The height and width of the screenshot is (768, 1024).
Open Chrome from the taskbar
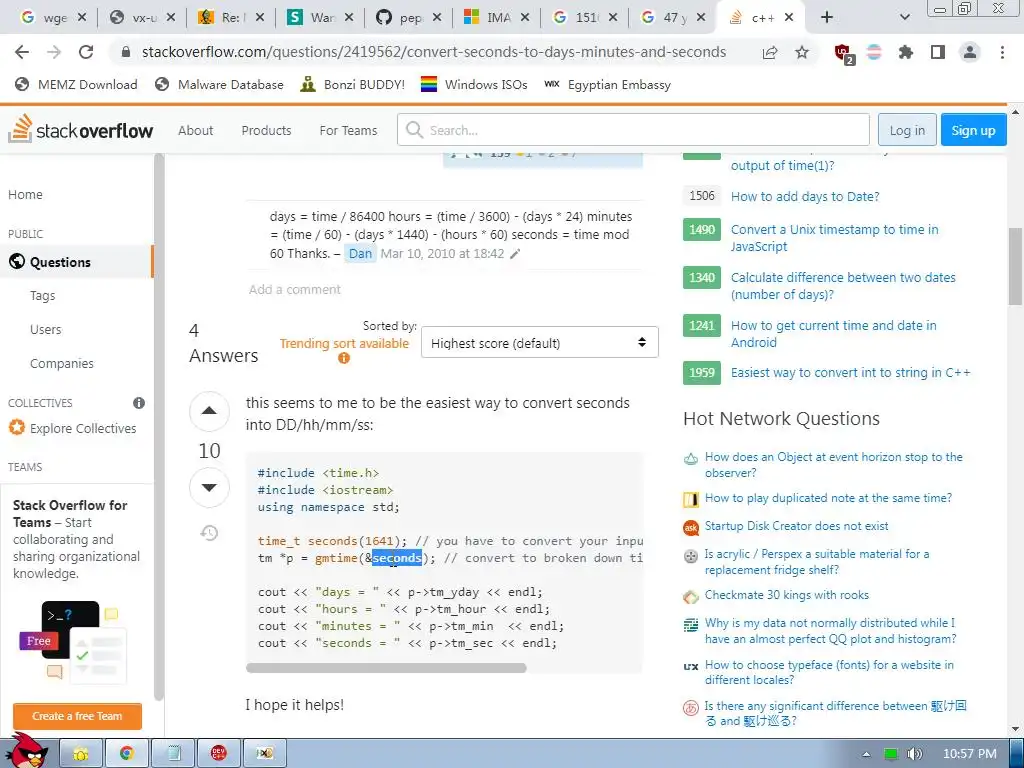127,753
